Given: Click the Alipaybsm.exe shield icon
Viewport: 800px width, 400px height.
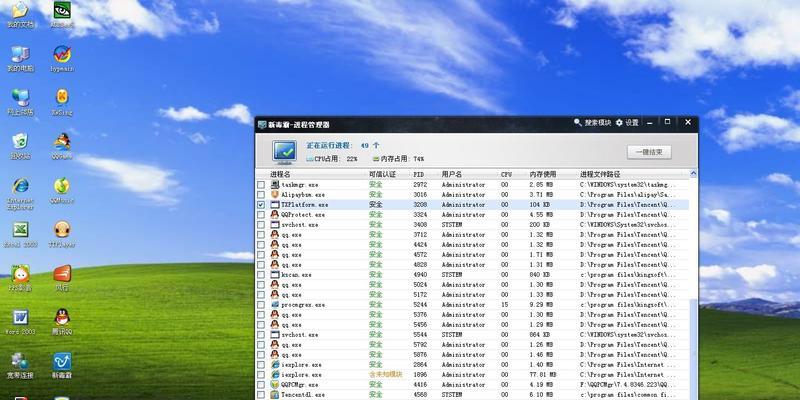Looking at the screenshot, I should [x=275, y=194].
